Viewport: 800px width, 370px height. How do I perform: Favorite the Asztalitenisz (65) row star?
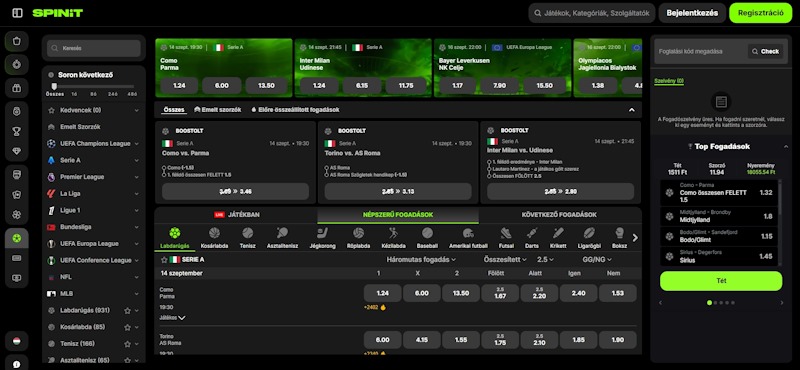pyautogui.click(x=127, y=360)
